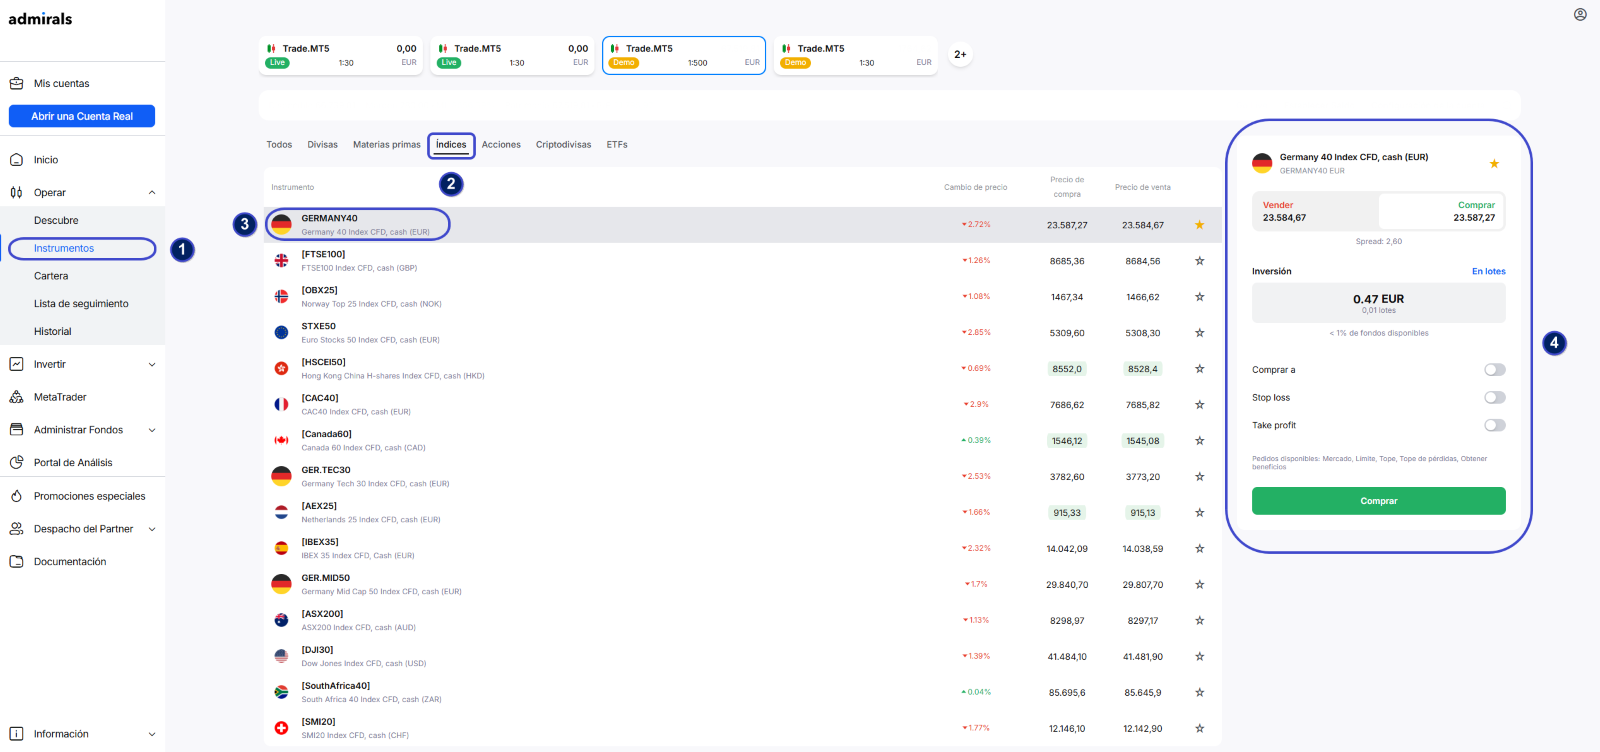
Task: Open the ETFs tab
Action: pos(617,145)
